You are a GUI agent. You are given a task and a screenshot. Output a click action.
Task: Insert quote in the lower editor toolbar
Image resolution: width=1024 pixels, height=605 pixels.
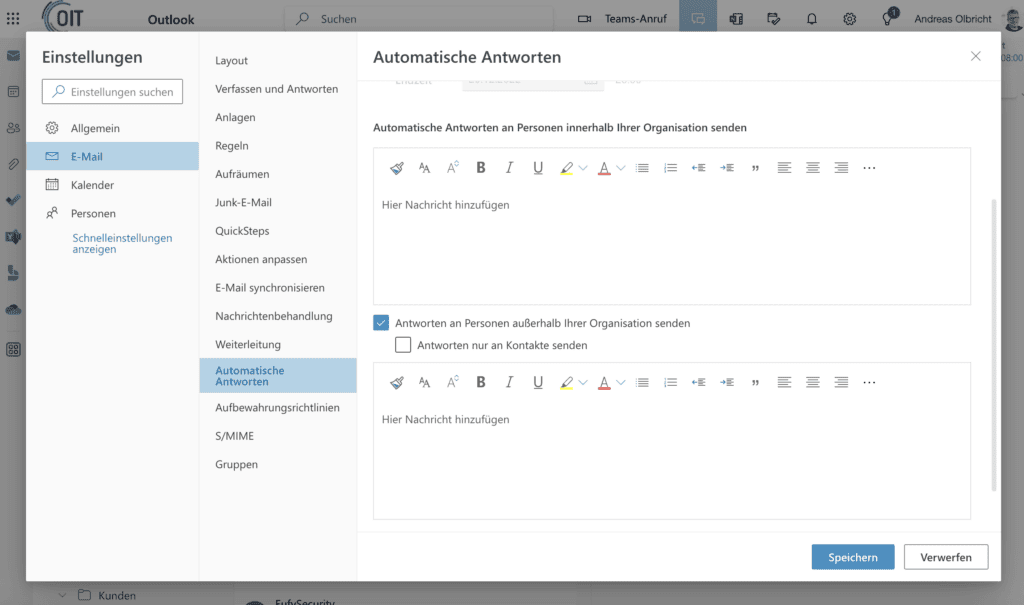click(x=755, y=382)
